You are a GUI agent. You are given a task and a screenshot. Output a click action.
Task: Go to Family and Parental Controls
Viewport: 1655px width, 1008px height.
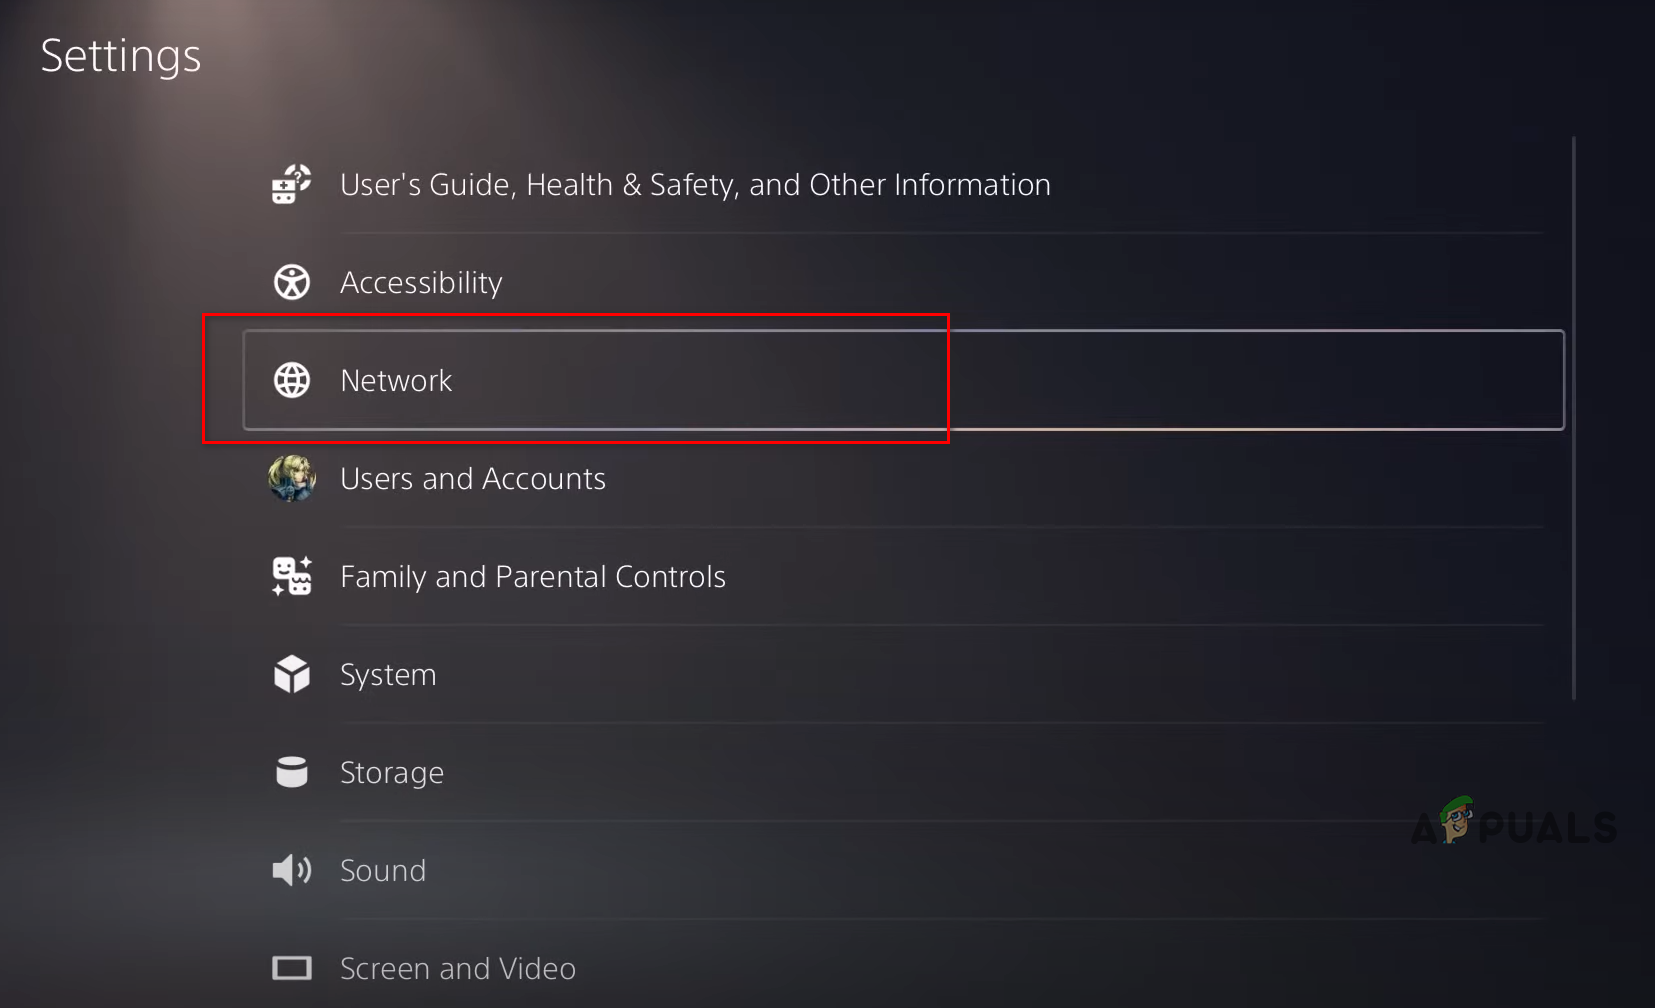(533, 577)
